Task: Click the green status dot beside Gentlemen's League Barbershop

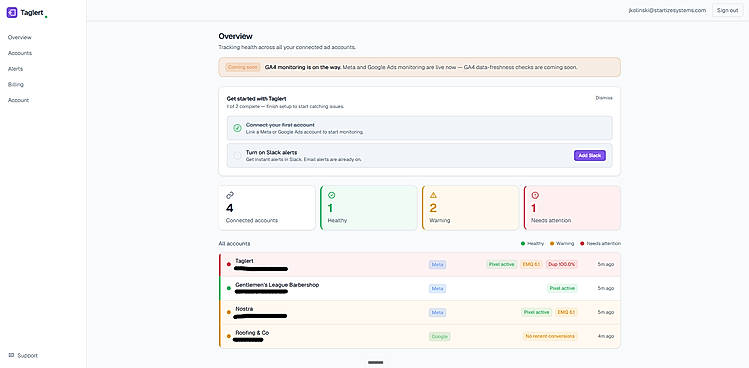Action: coord(229,288)
